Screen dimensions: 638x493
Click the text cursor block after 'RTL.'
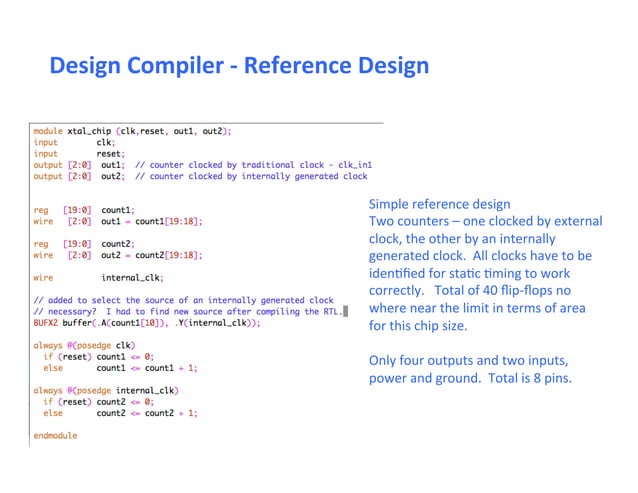tap(345, 312)
